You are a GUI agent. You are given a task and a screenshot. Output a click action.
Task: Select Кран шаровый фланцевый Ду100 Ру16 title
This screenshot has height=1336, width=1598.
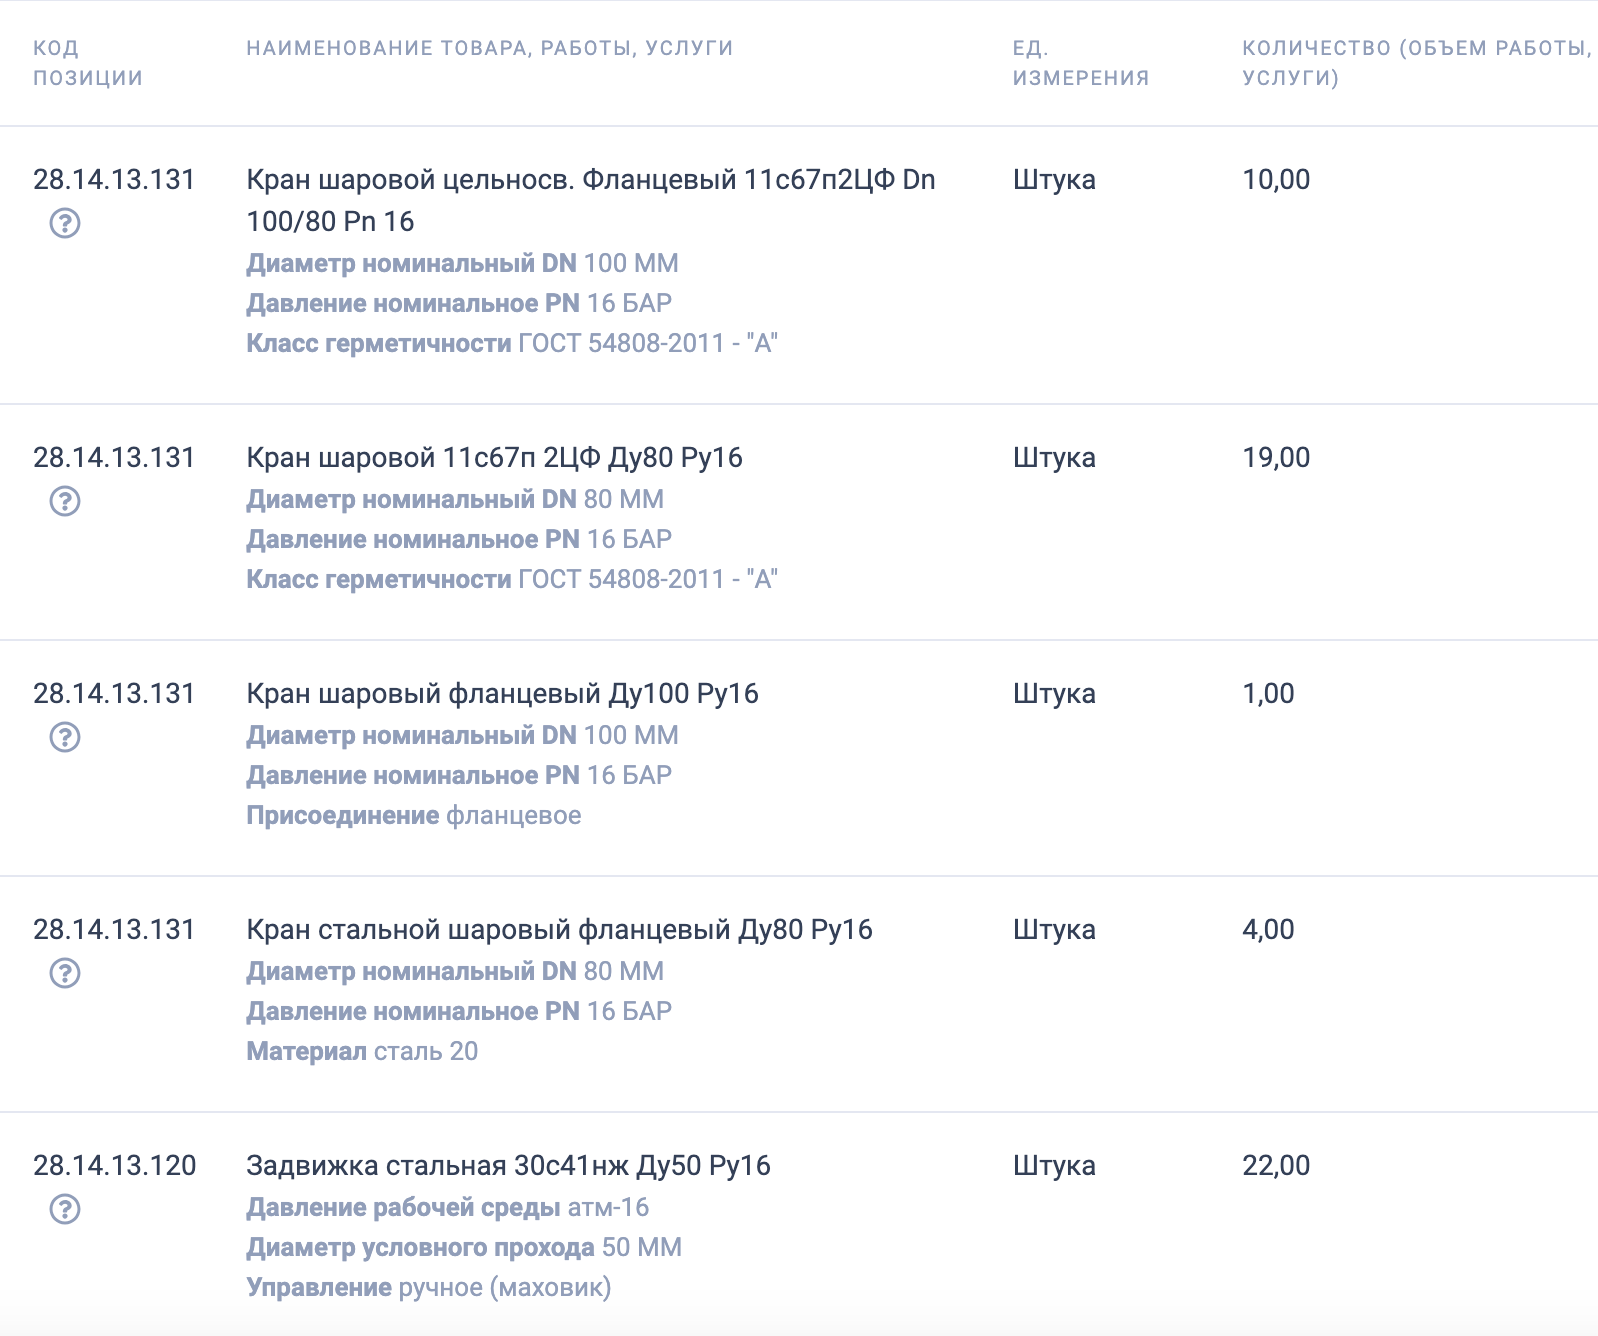(502, 694)
